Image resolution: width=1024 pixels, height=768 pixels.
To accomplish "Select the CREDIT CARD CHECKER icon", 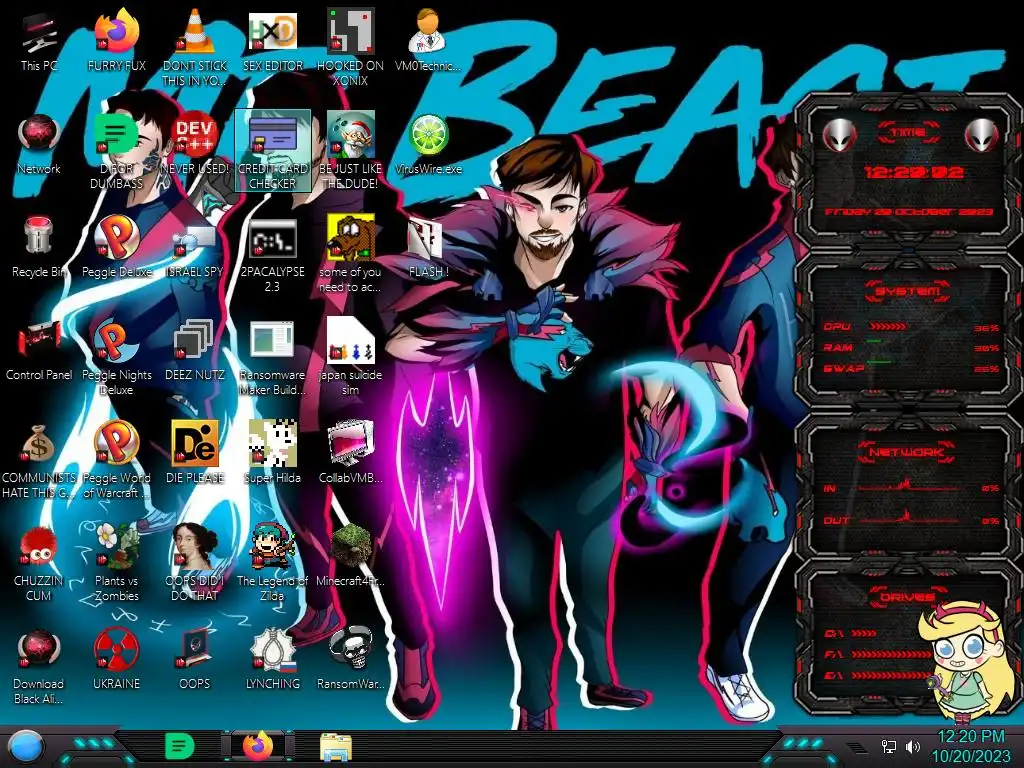I will click(x=272, y=152).
